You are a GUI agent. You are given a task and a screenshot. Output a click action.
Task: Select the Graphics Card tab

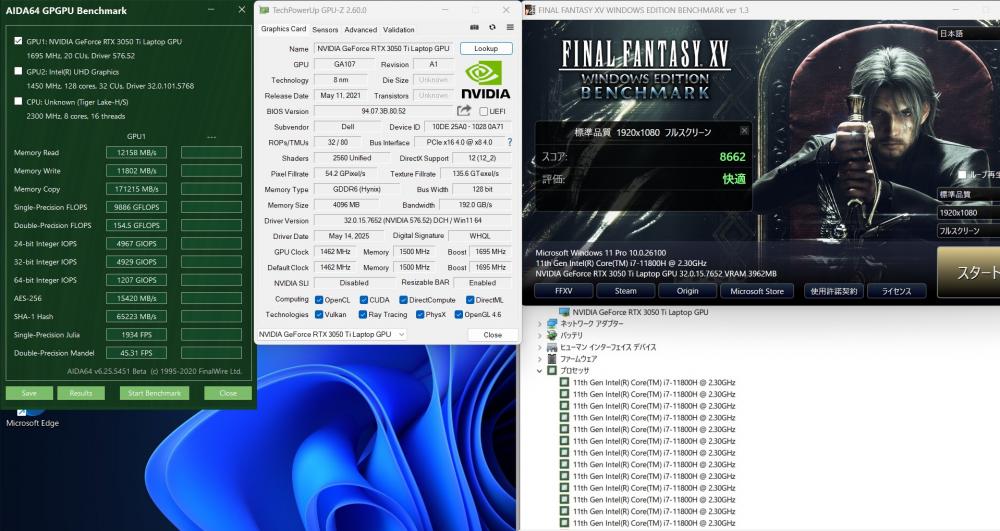pos(283,29)
